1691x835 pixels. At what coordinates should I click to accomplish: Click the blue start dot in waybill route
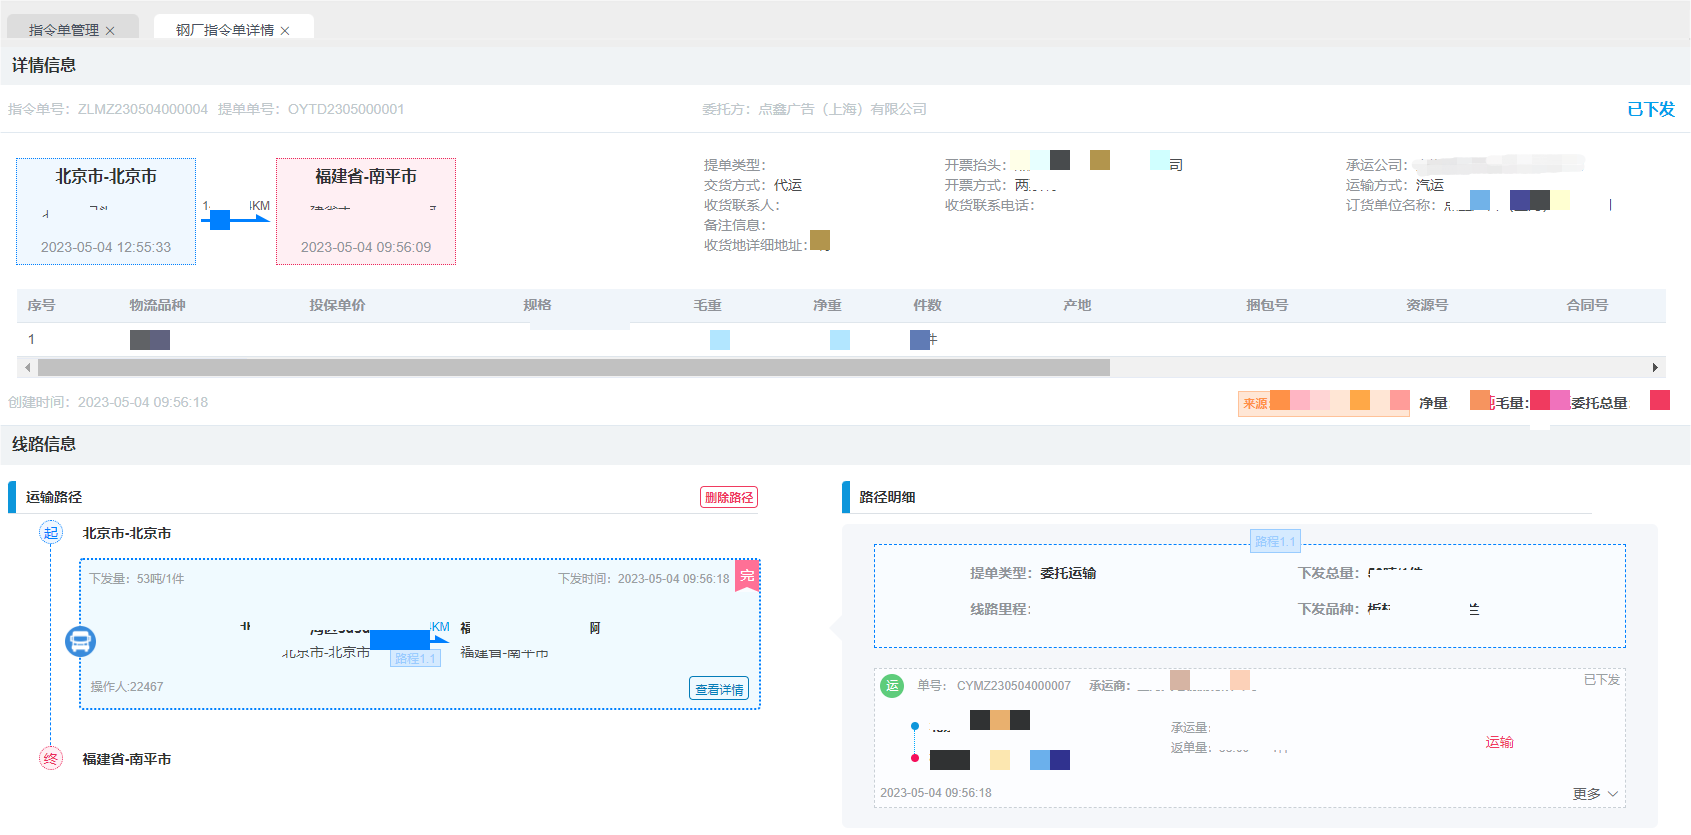(915, 726)
